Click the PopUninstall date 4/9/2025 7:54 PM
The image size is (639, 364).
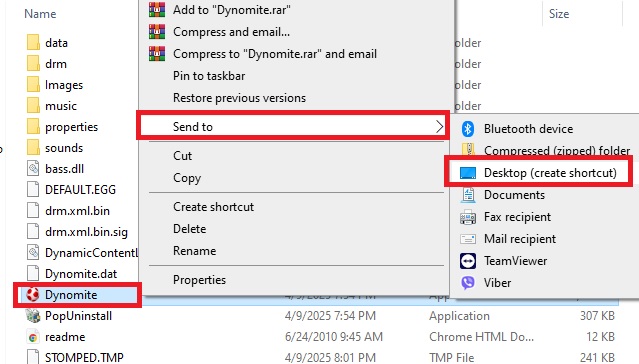click(330, 316)
